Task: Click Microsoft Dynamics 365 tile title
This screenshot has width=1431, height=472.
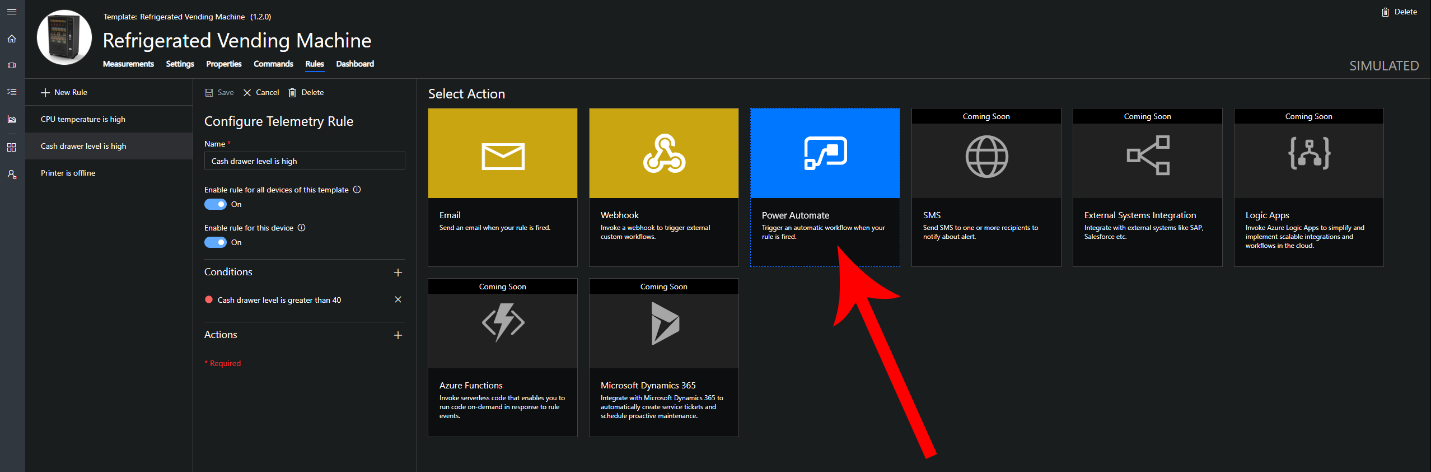Action: [648, 385]
